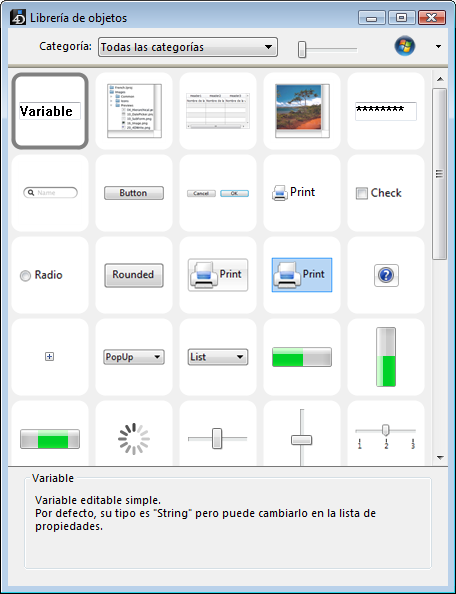The height and width of the screenshot is (594, 456).
Task: Choose the list box table object
Action: tap(218, 111)
